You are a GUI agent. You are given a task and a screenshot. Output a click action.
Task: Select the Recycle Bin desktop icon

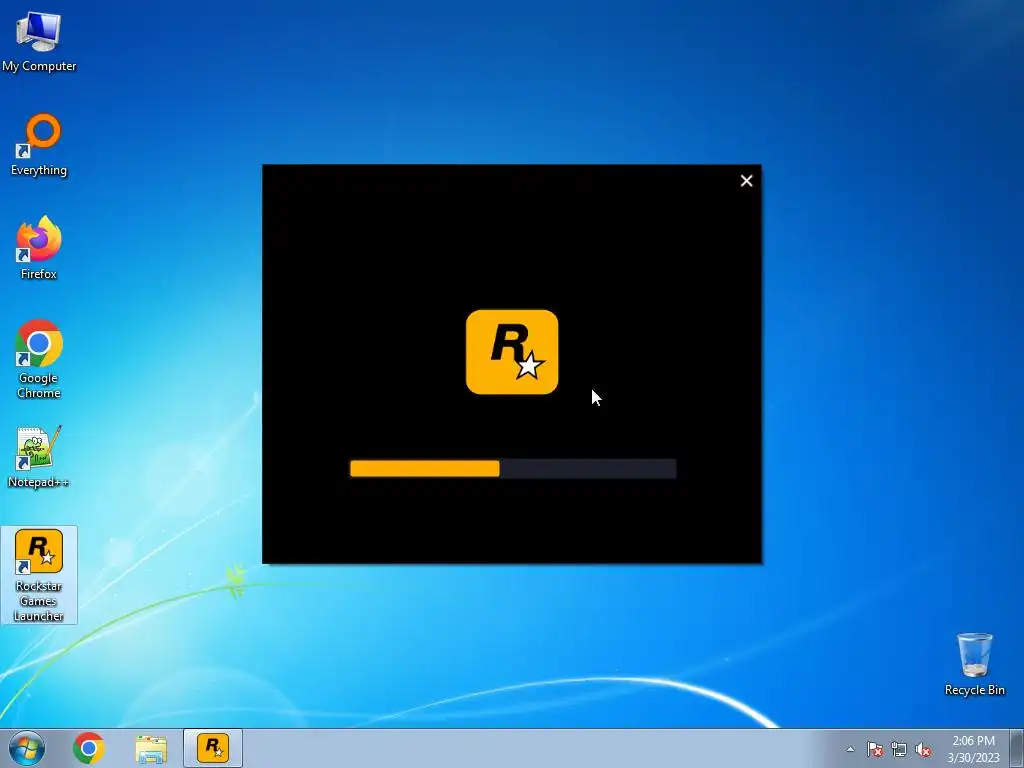(974, 664)
